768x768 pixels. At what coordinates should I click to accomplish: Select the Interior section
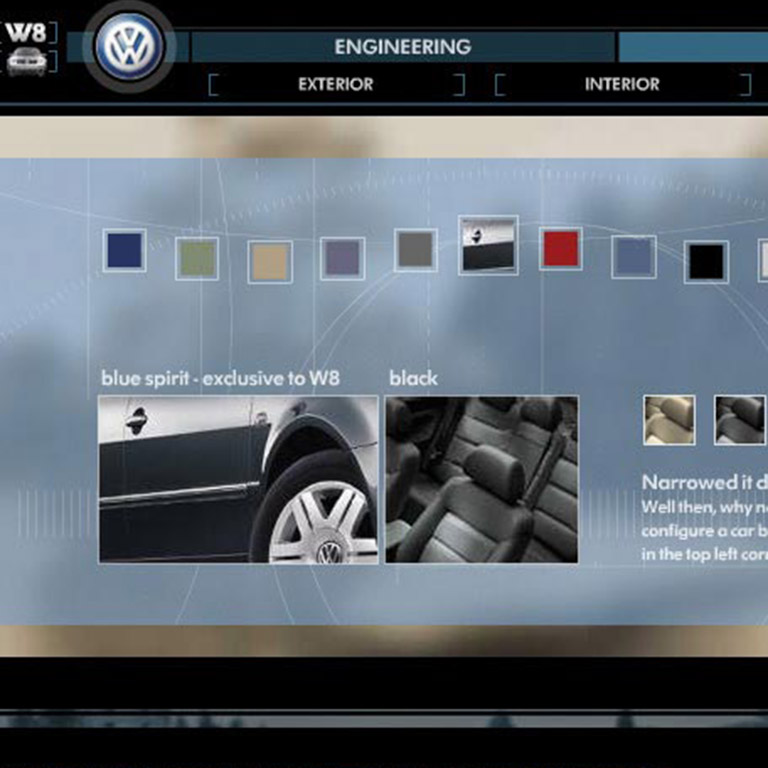point(621,85)
